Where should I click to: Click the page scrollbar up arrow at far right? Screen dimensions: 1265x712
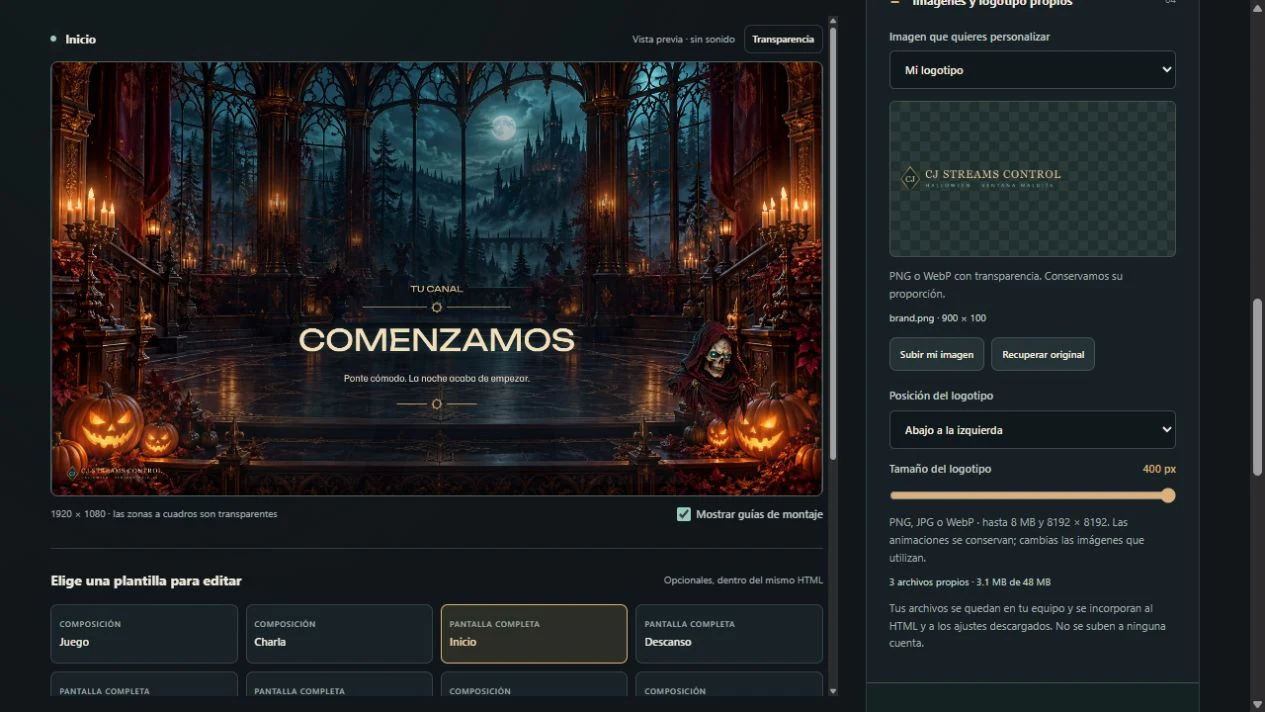pyautogui.click(x=1257, y=7)
